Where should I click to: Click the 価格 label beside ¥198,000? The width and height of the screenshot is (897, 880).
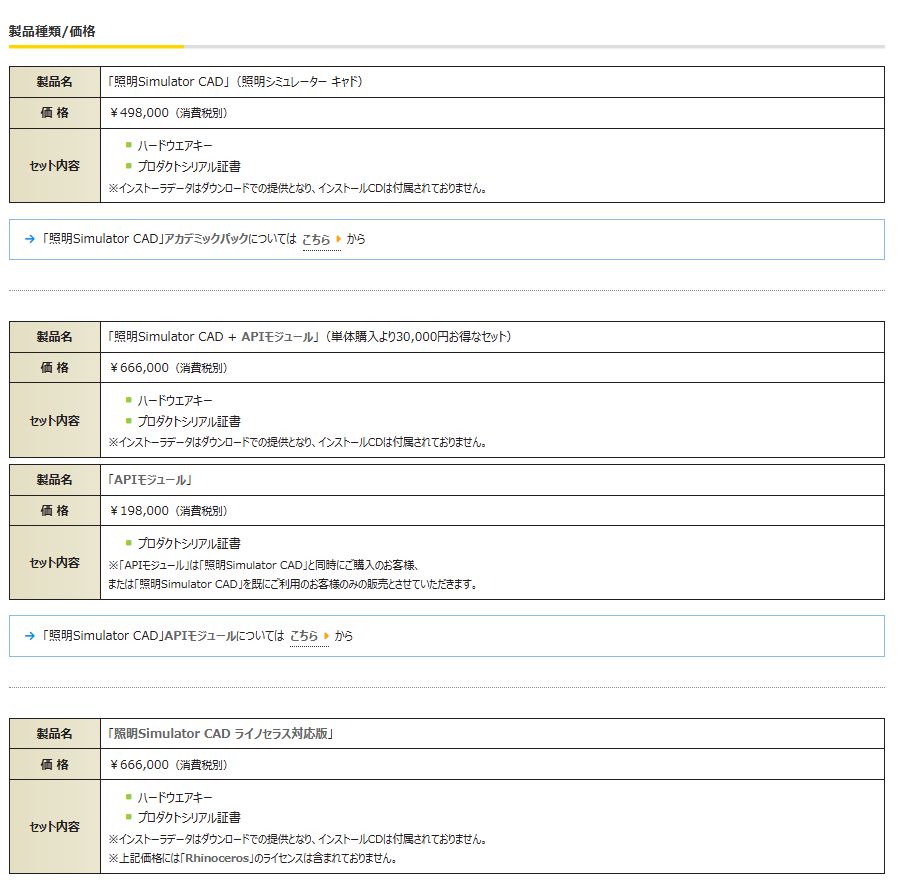55,511
